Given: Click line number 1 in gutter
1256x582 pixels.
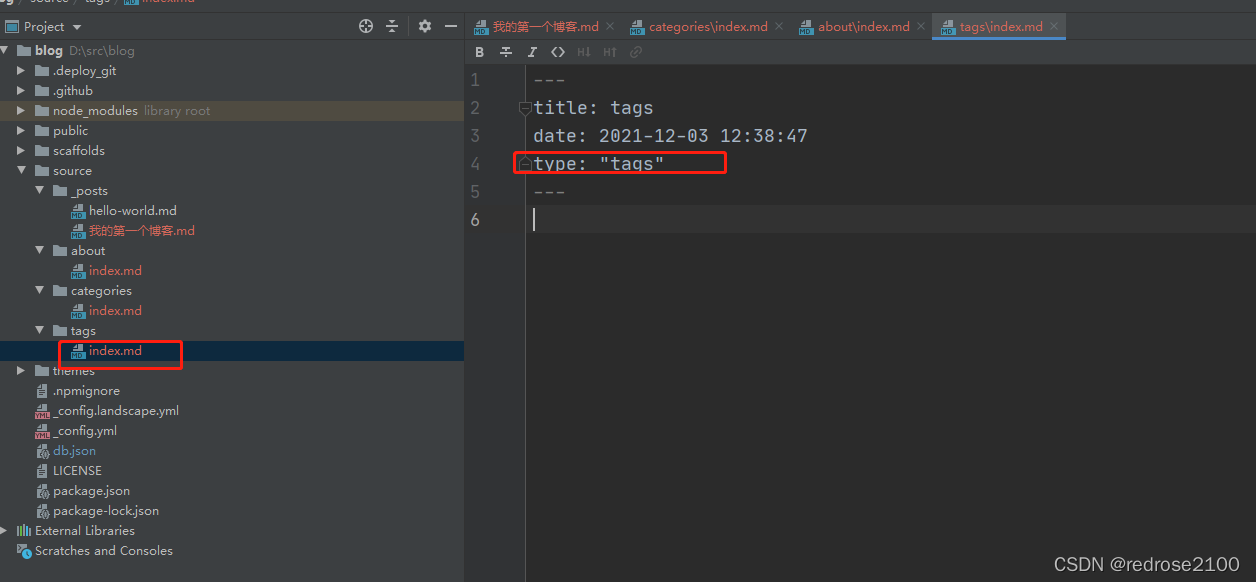Looking at the screenshot, I should pos(475,80).
